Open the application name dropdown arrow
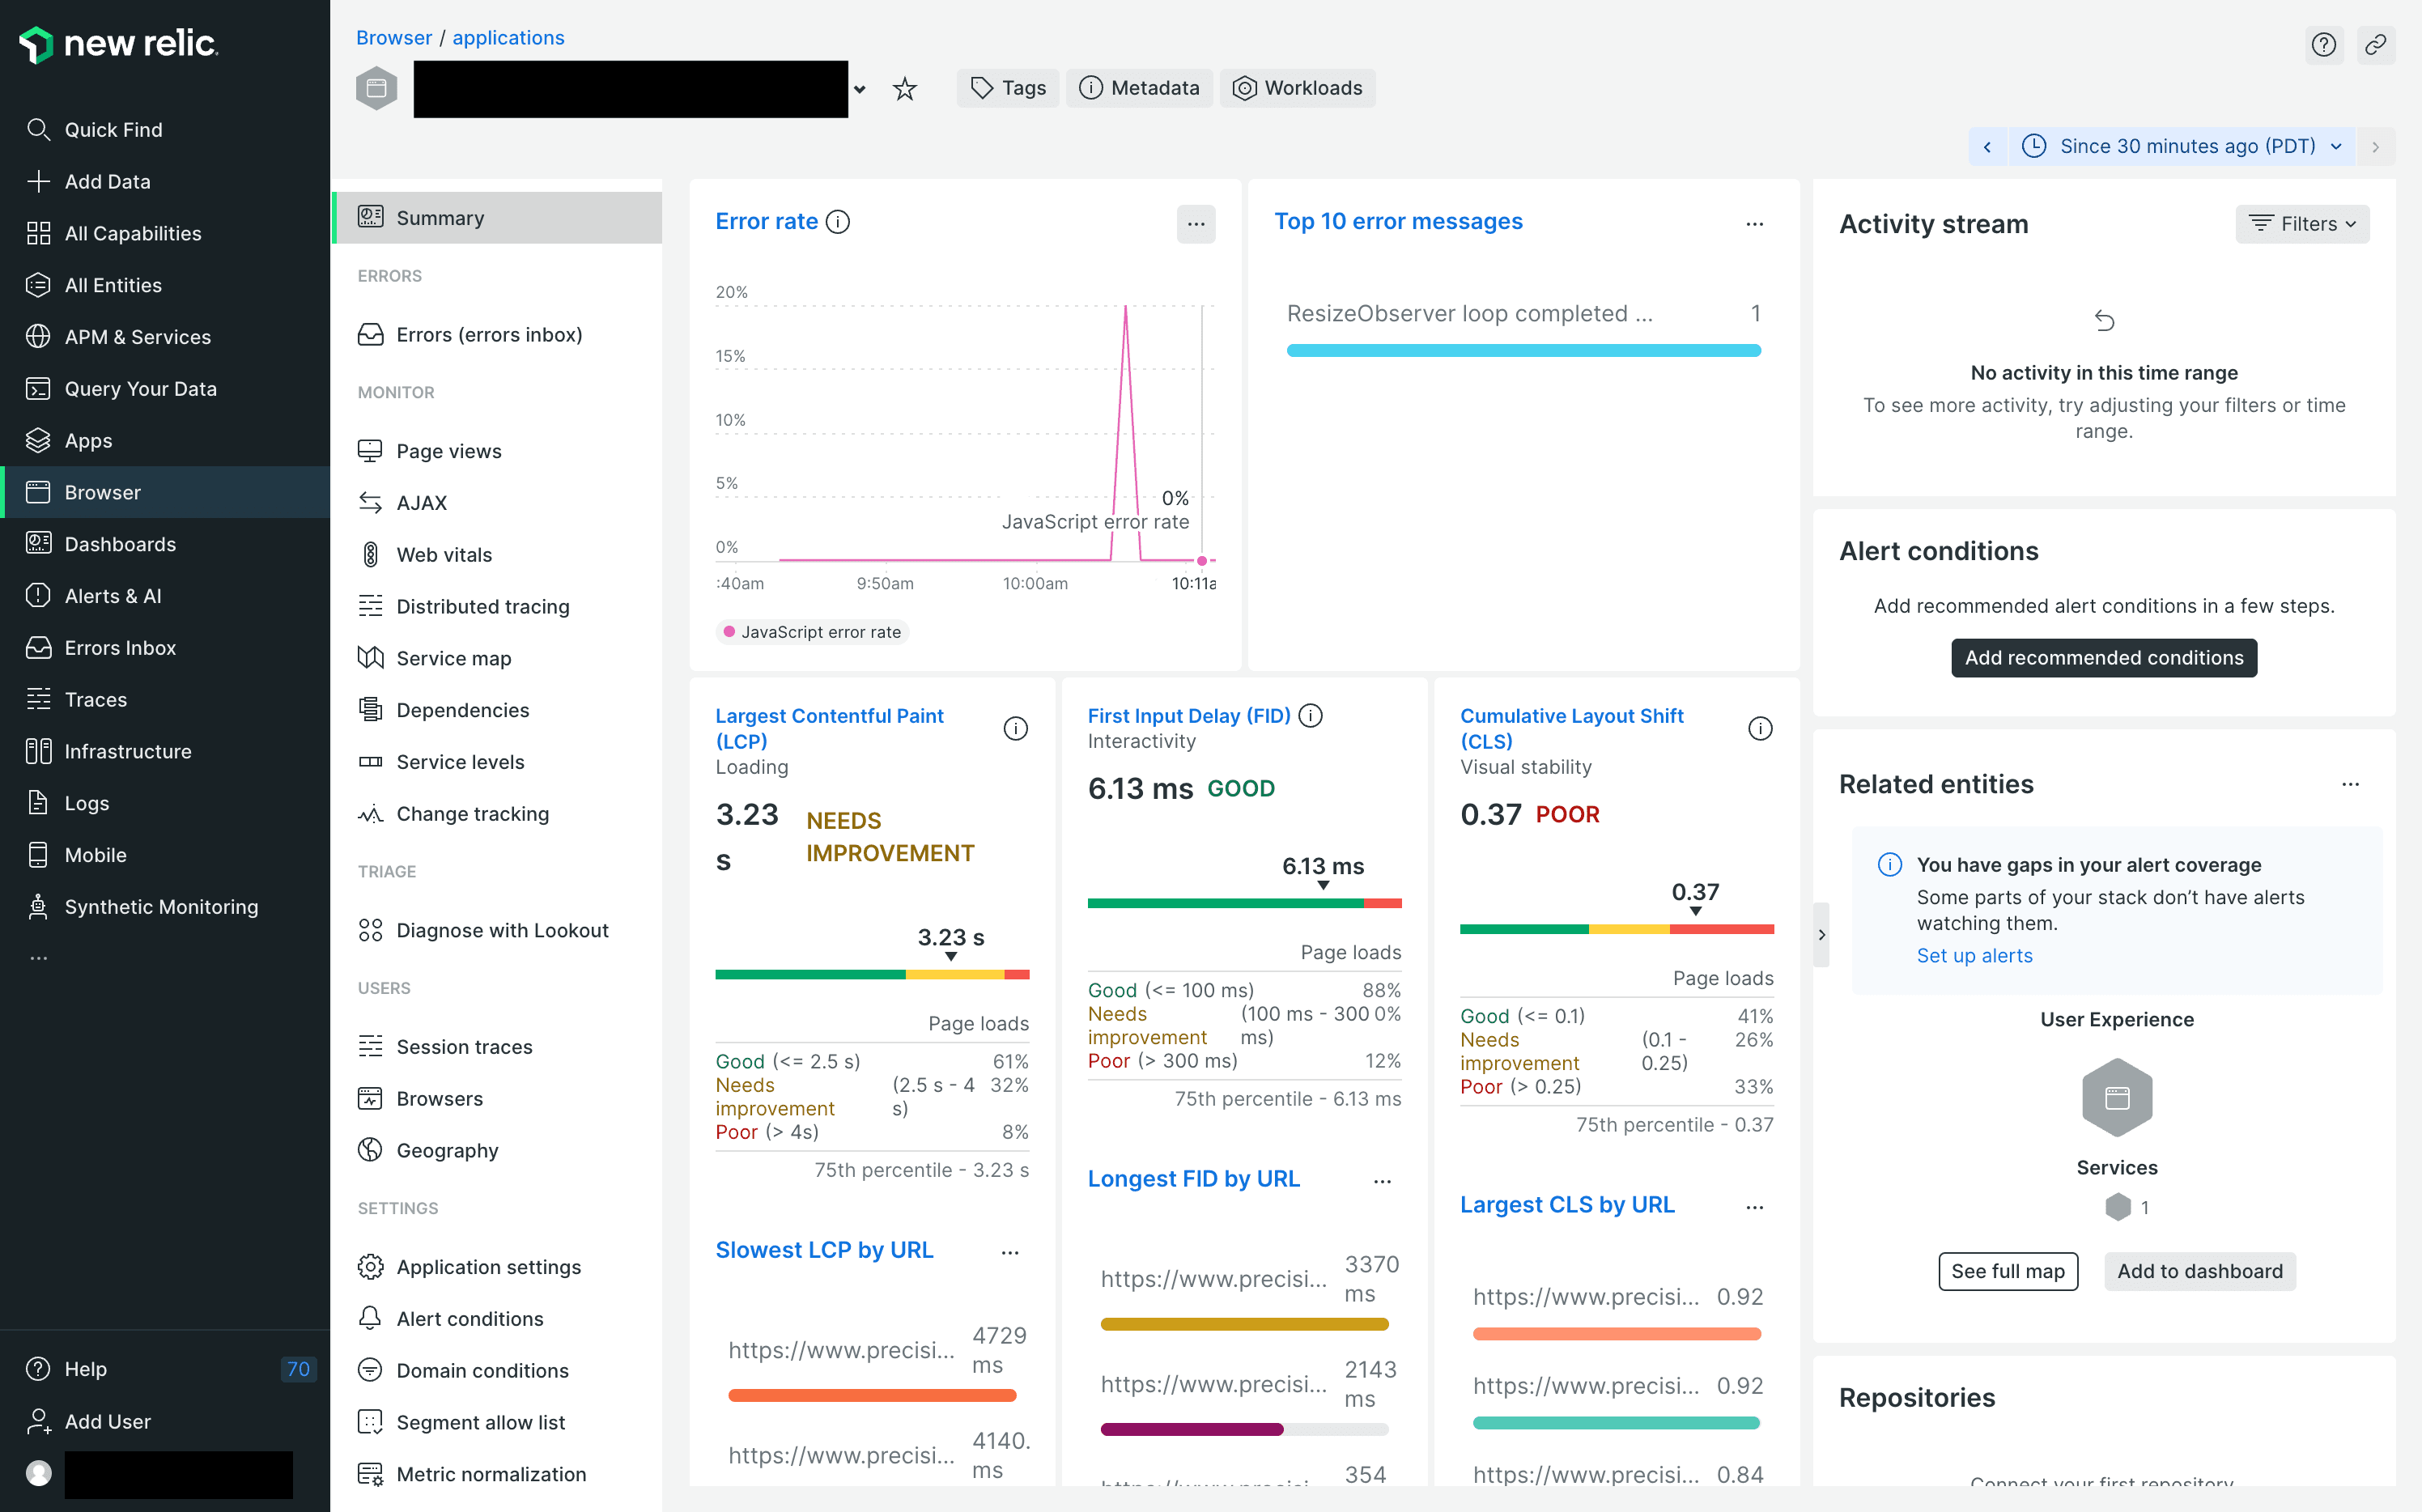This screenshot has height=1512, width=2422. 859,89
